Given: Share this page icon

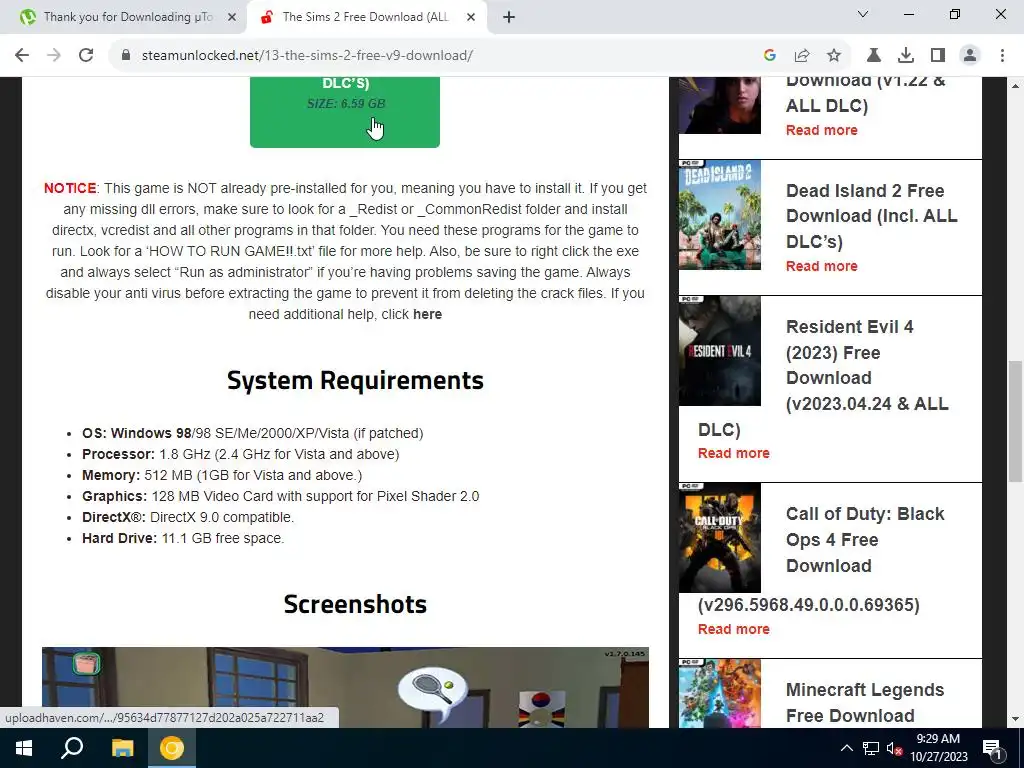Looking at the screenshot, I should click(x=802, y=56).
